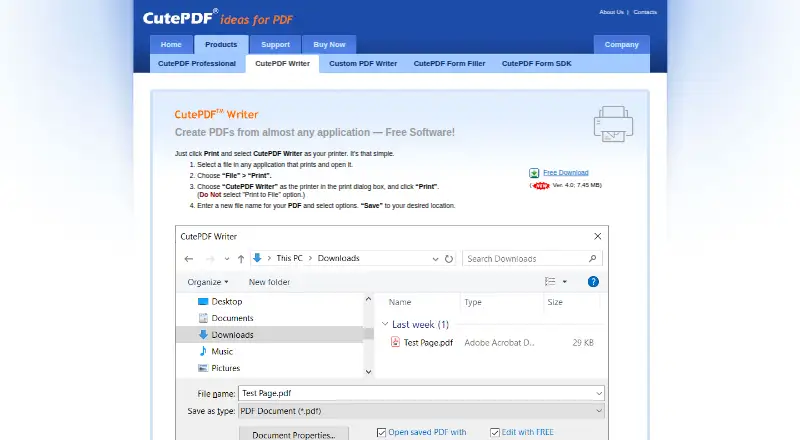The image size is (800, 440).
Task: Click the Documents folder icon
Action: point(203,318)
